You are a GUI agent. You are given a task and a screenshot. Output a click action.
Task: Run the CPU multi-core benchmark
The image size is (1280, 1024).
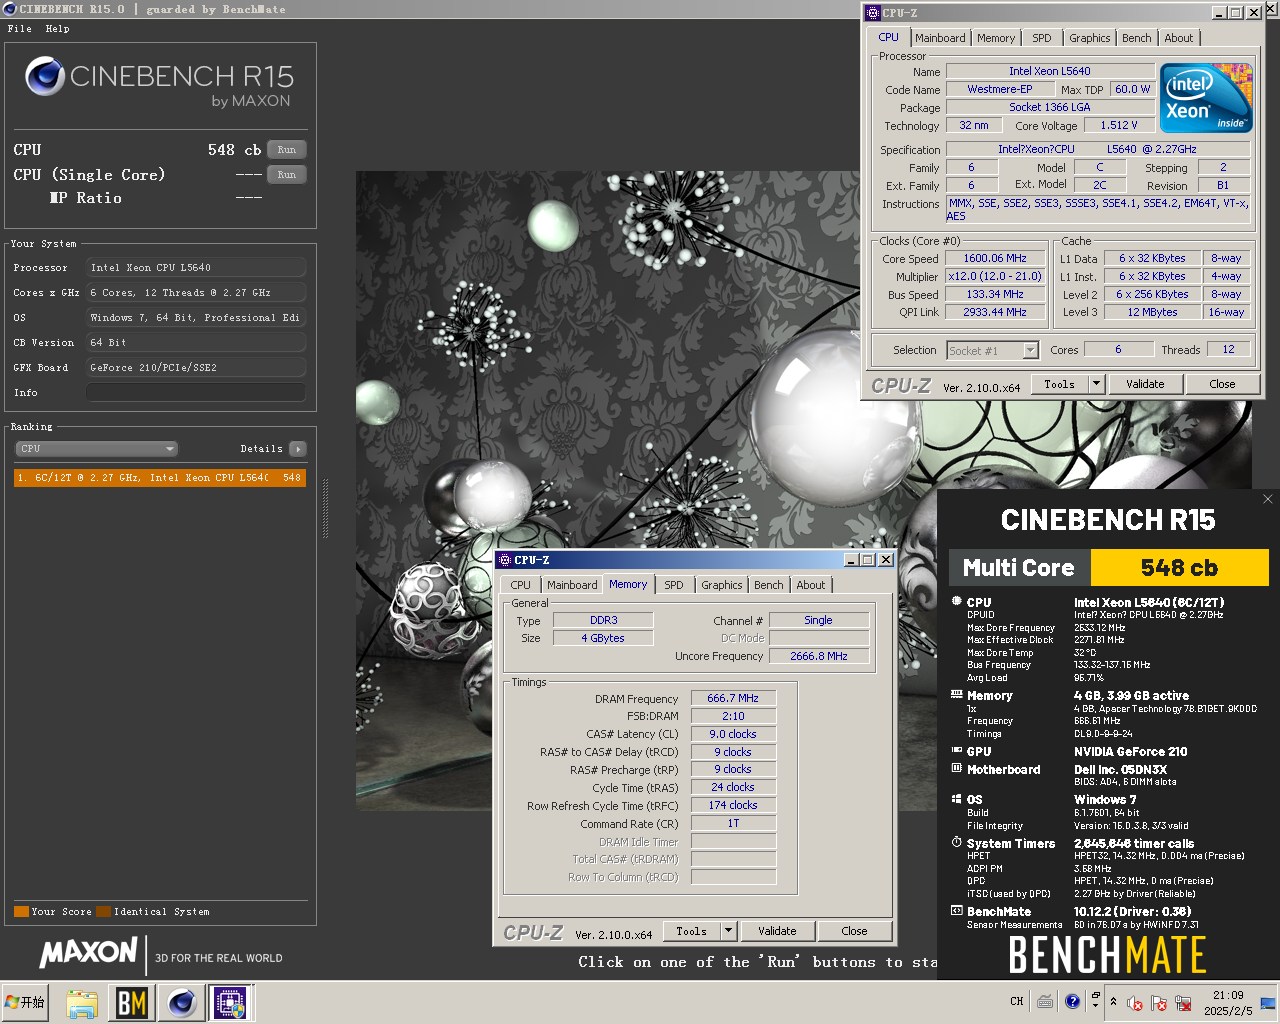(286, 150)
